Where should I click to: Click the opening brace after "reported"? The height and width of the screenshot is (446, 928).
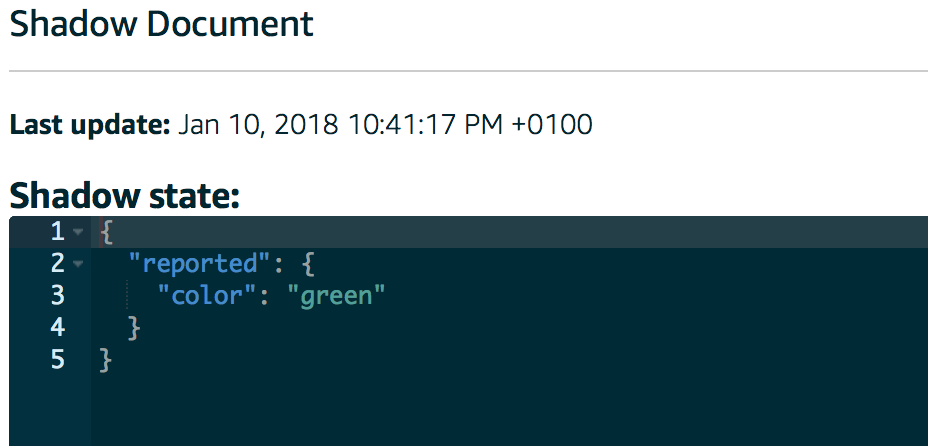click(308, 264)
